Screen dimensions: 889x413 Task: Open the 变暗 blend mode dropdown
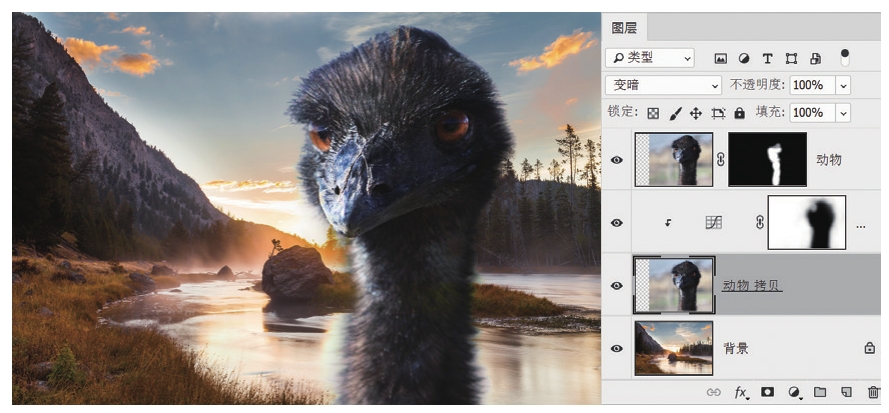(x=663, y=85)
